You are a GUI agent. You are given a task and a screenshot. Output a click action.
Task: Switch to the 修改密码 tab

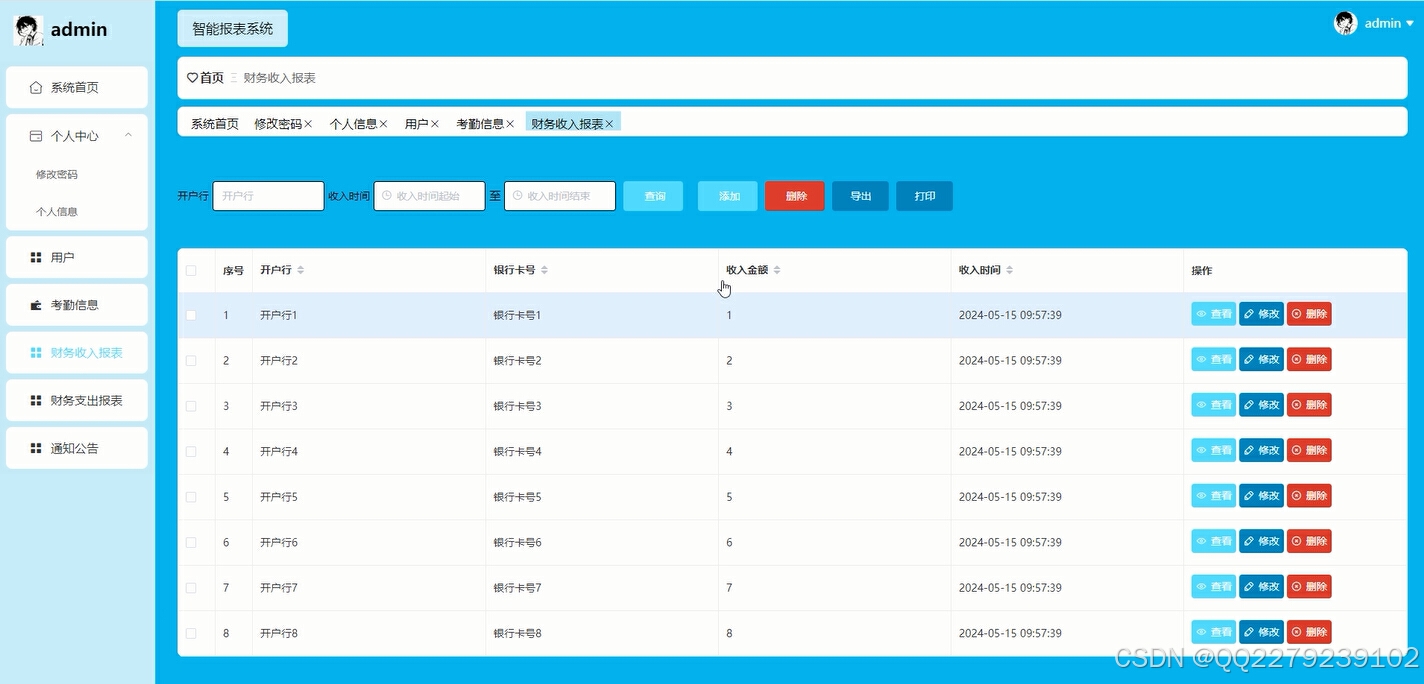[278, 124]
